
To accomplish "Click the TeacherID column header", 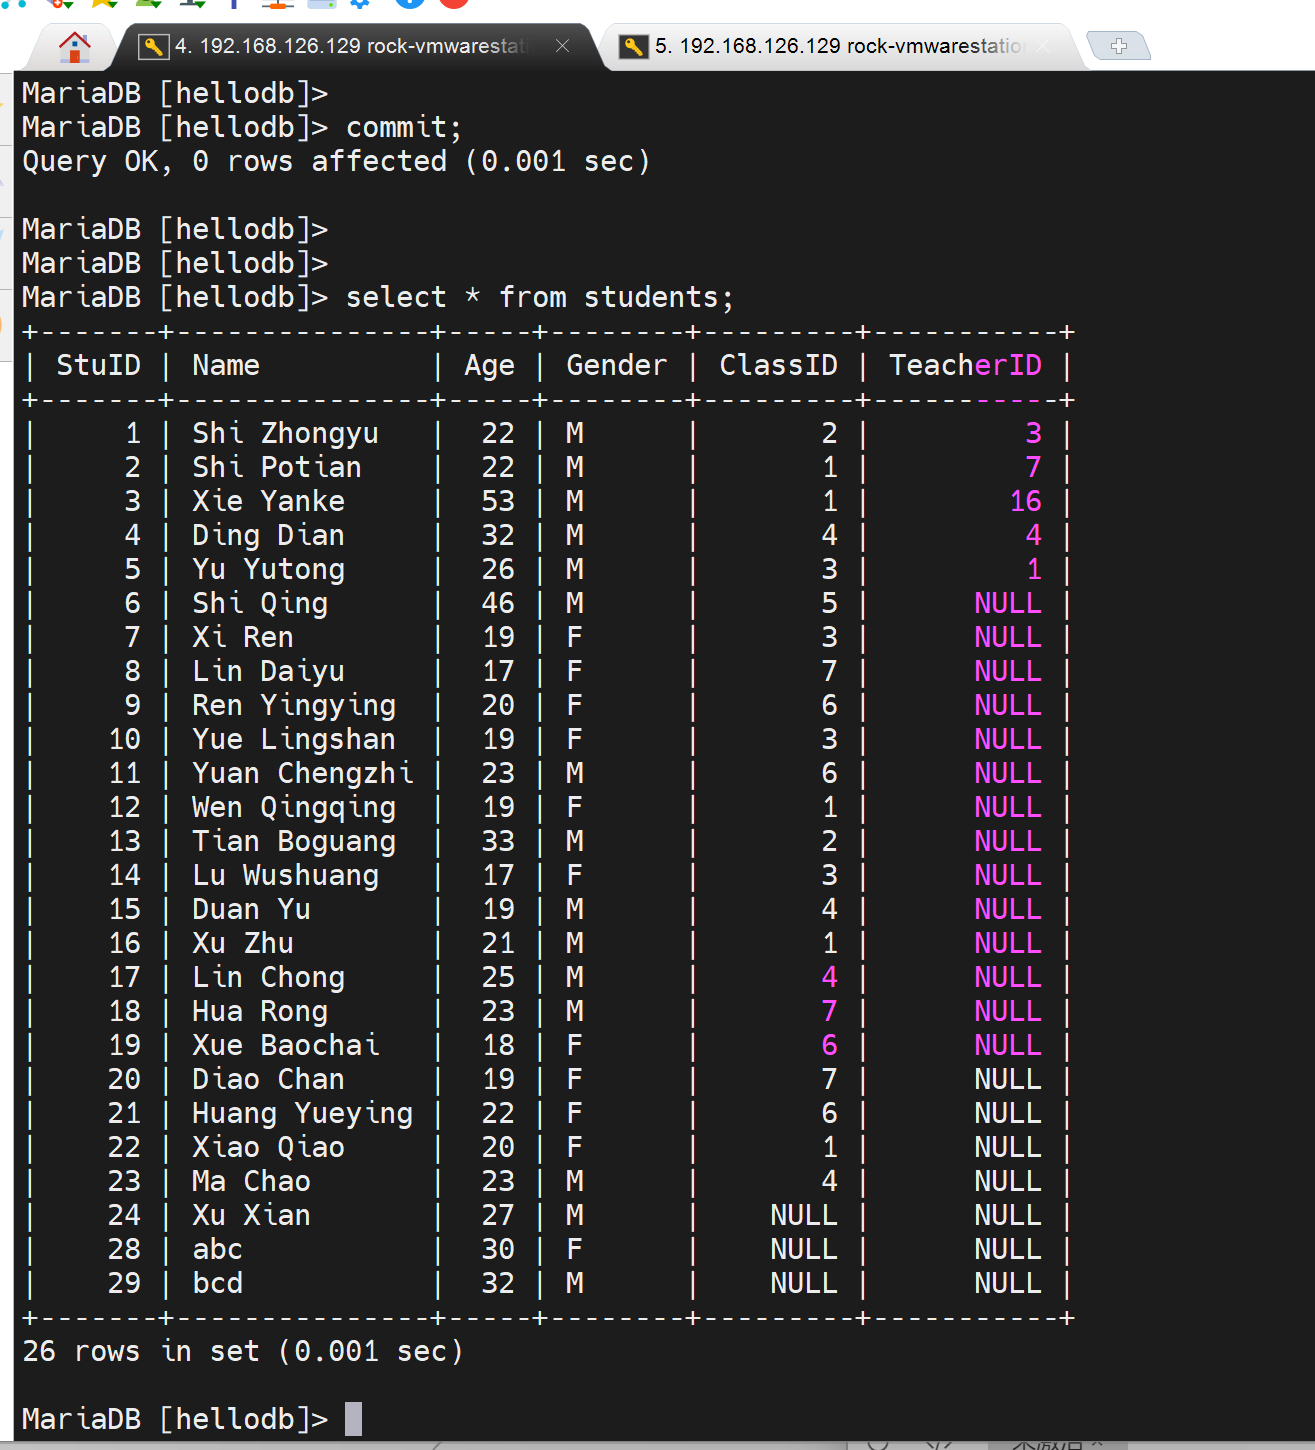I will pyautogui.click(x=965, y=365).
